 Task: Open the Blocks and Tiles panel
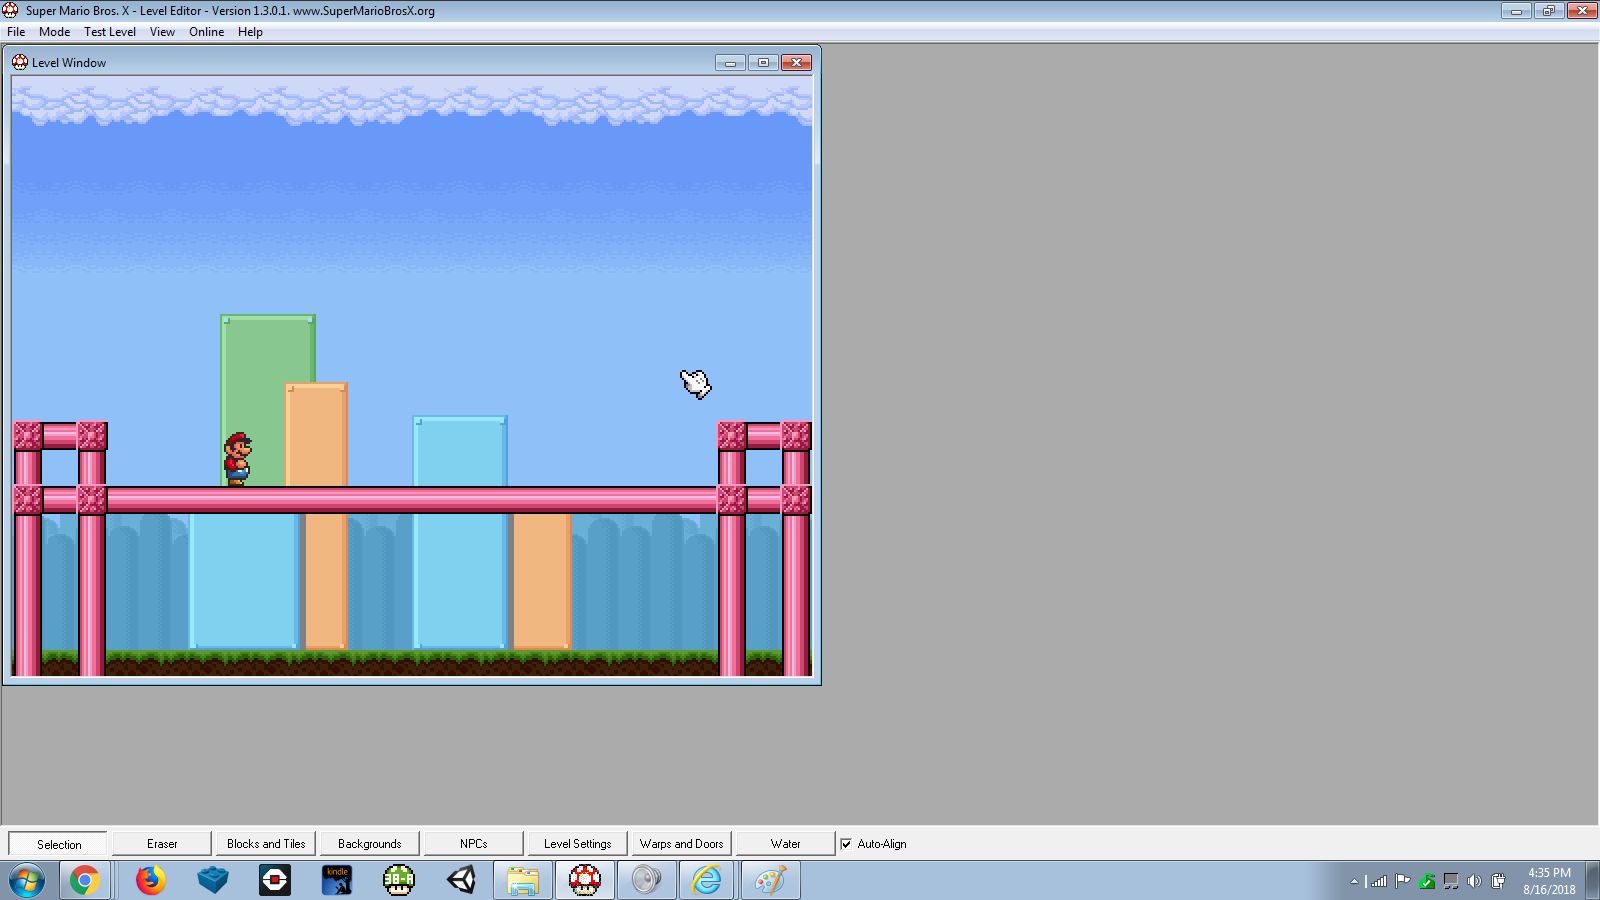tap(266, 844)
